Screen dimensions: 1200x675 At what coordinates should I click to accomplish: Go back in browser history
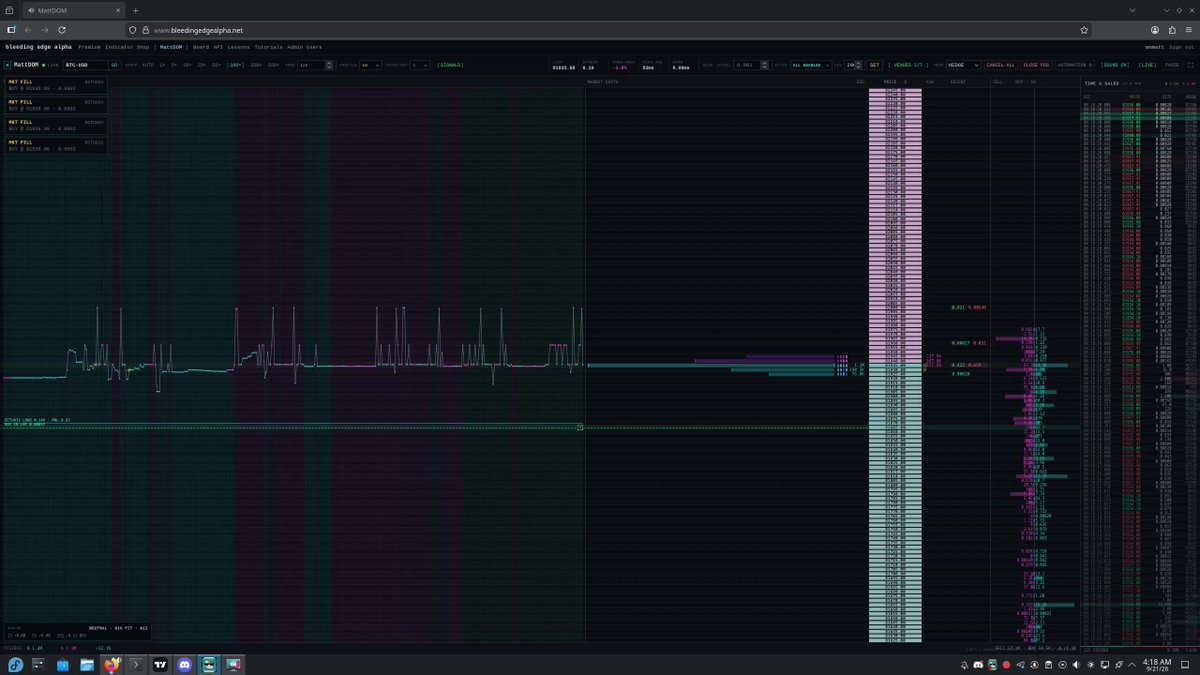coord(28,30)
